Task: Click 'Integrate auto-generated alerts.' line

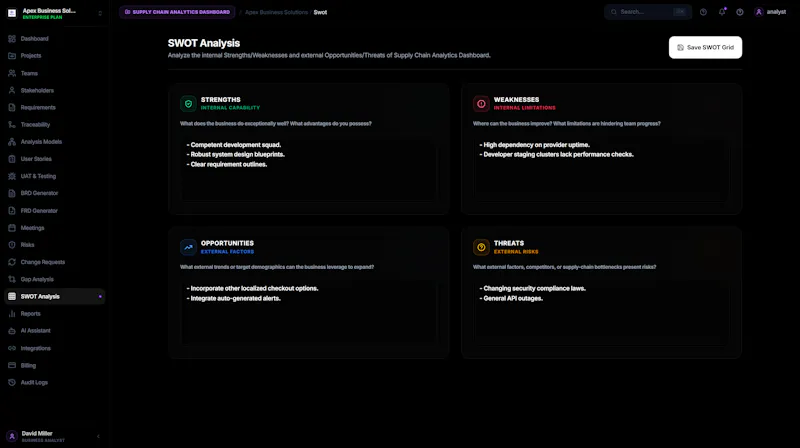Action: 234,298
